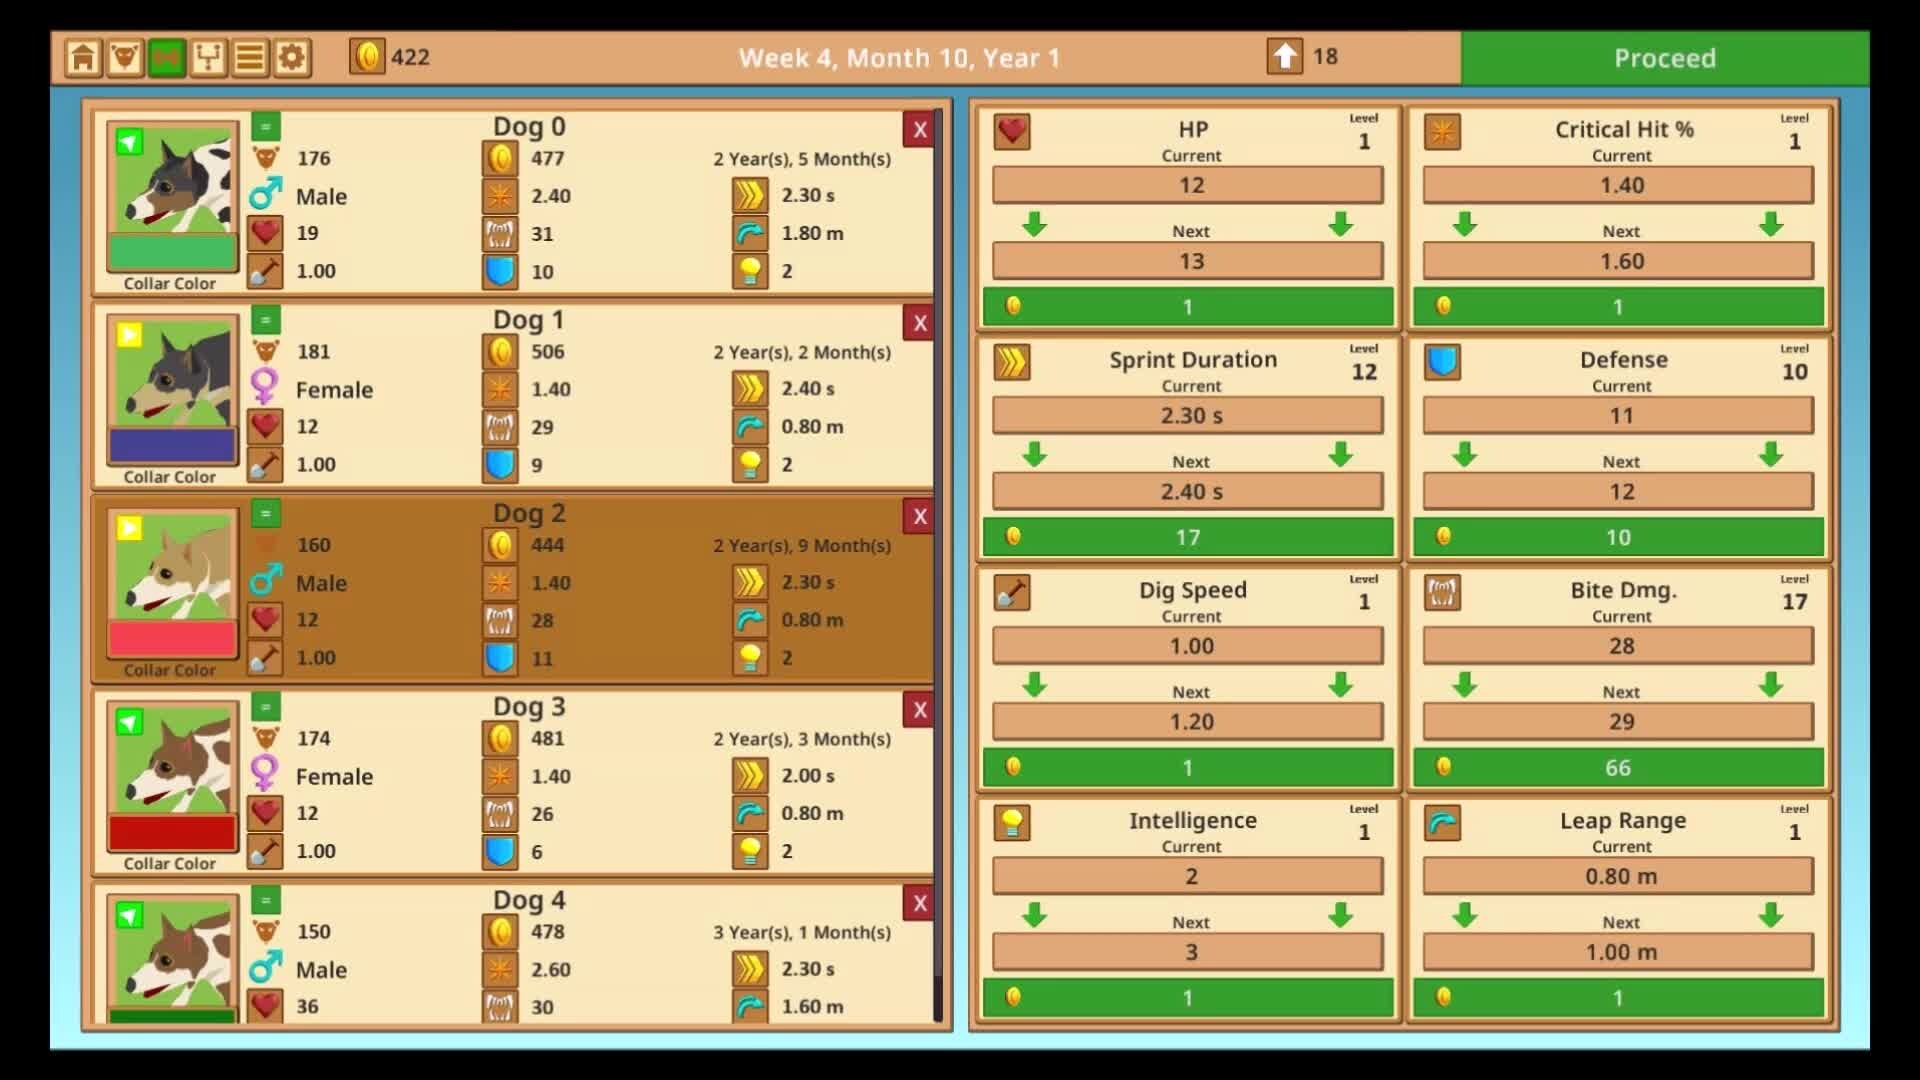Viewport: 1920px width, 1080px height.
Task: Open the family tree breeding icon
Action: click(x=208, y=58)
